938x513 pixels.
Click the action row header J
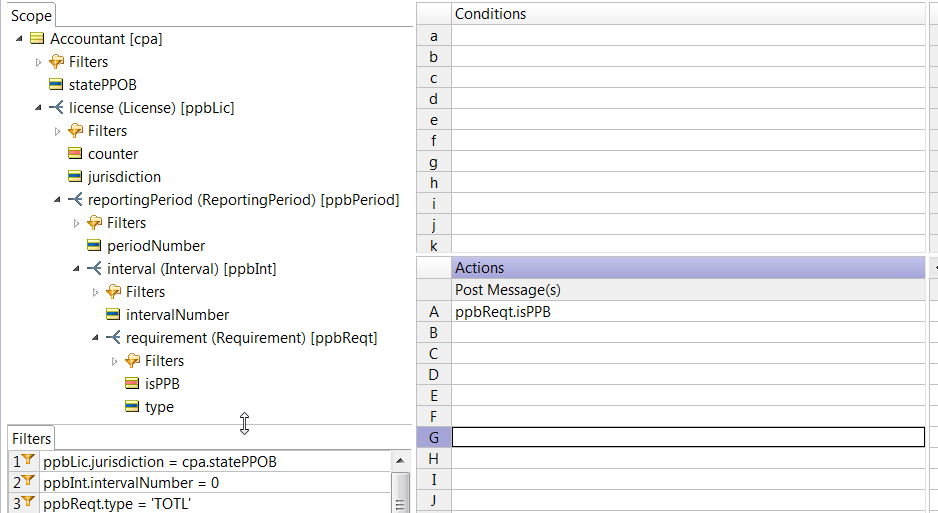tap(434, 500)
